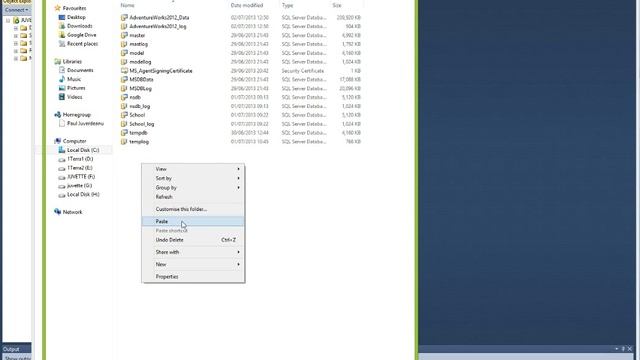Screen dimensions: 640x360
Task: Click the Music library icon
Action: [x=62, y=79]
